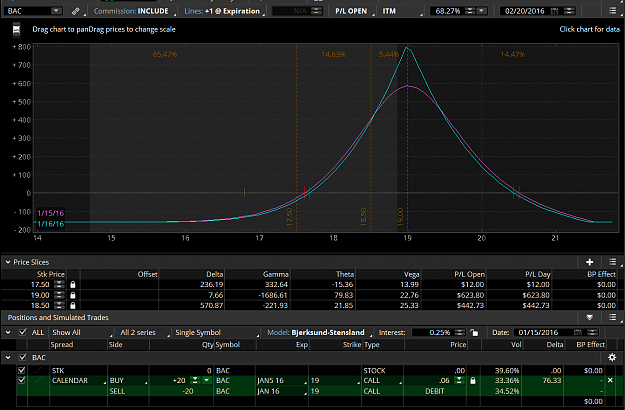The width and height of the screenshot is (625, 410).
Task: Click the 18.50 price slice marker on chart
Action: click(x=364, y=216)
